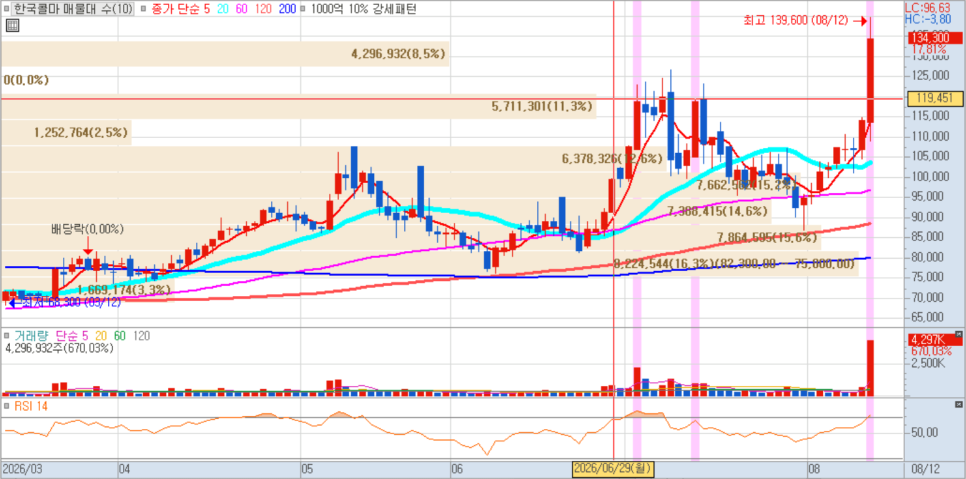Click the HC:-3.80 value
The height and width of the screenshot is (479, 966).
coord(930,18)
